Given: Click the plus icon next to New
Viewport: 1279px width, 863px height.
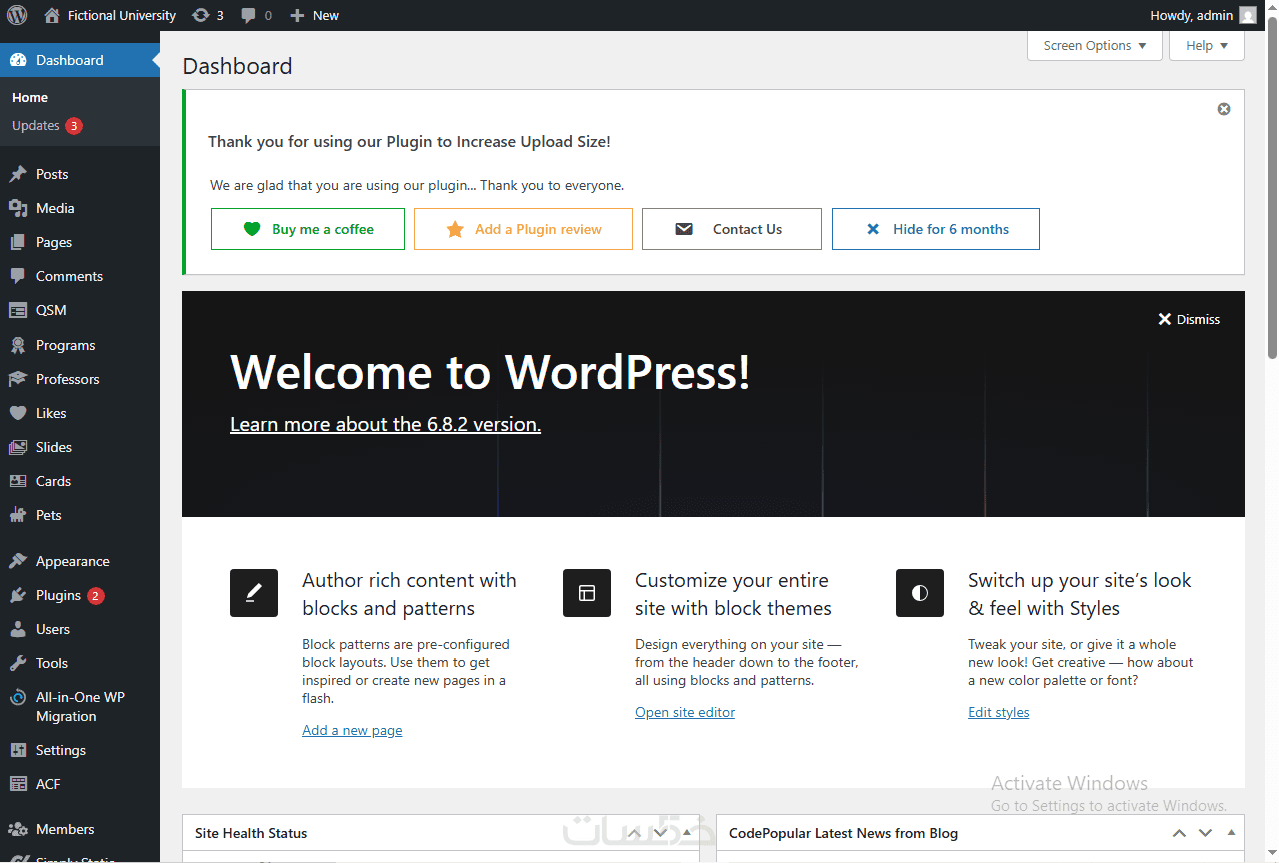Looking at the screenshot, I should coord(297,15).
